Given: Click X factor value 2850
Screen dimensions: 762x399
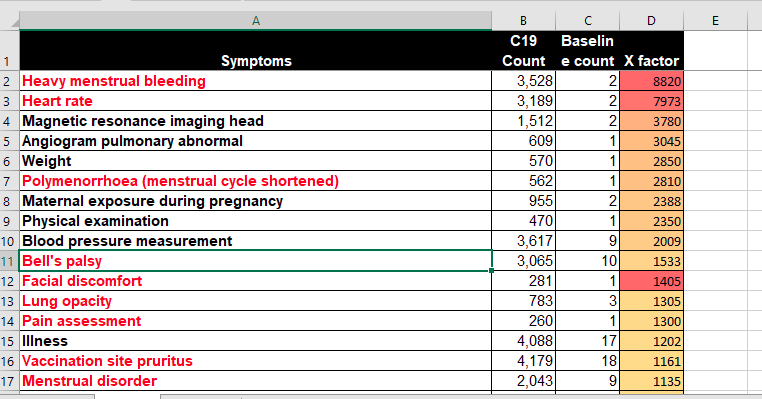Looking at the screenshot, I should (x=651, y=161).
